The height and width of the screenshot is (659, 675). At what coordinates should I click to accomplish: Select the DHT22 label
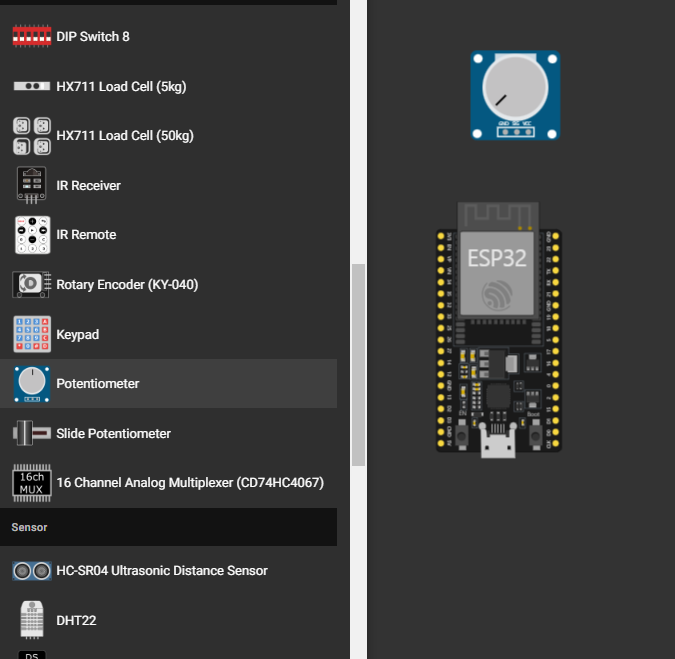[x=76, y=620]
